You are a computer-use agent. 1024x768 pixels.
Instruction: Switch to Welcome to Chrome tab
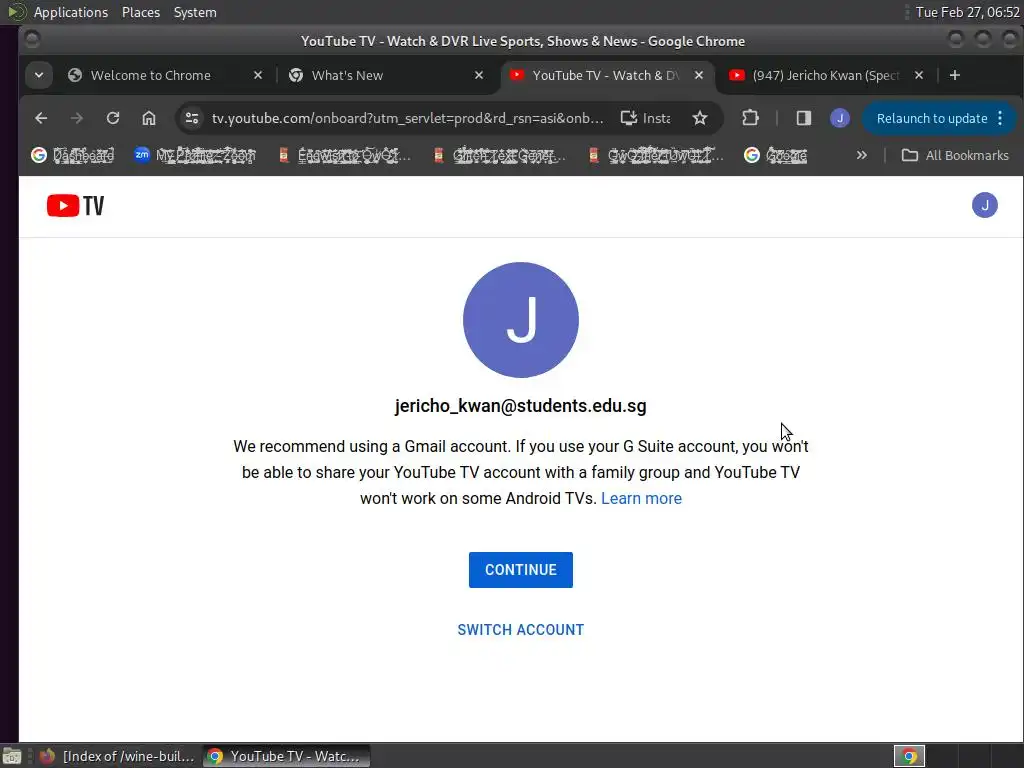click(151, 75)
